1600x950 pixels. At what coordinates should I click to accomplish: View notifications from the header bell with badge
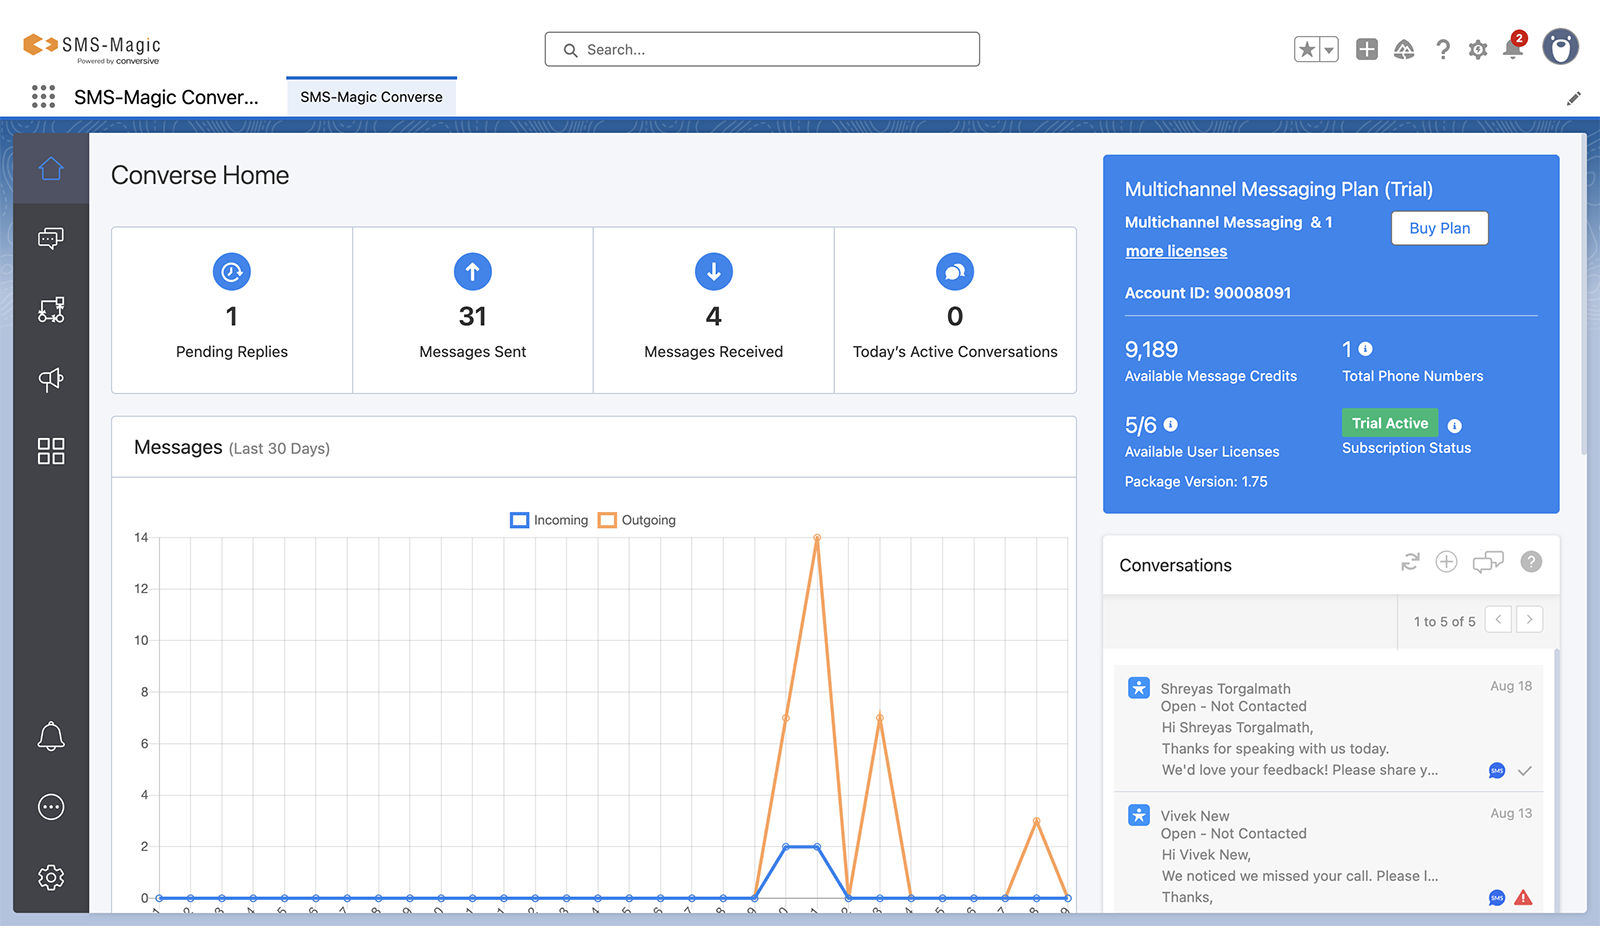(x=1513, y=48)
